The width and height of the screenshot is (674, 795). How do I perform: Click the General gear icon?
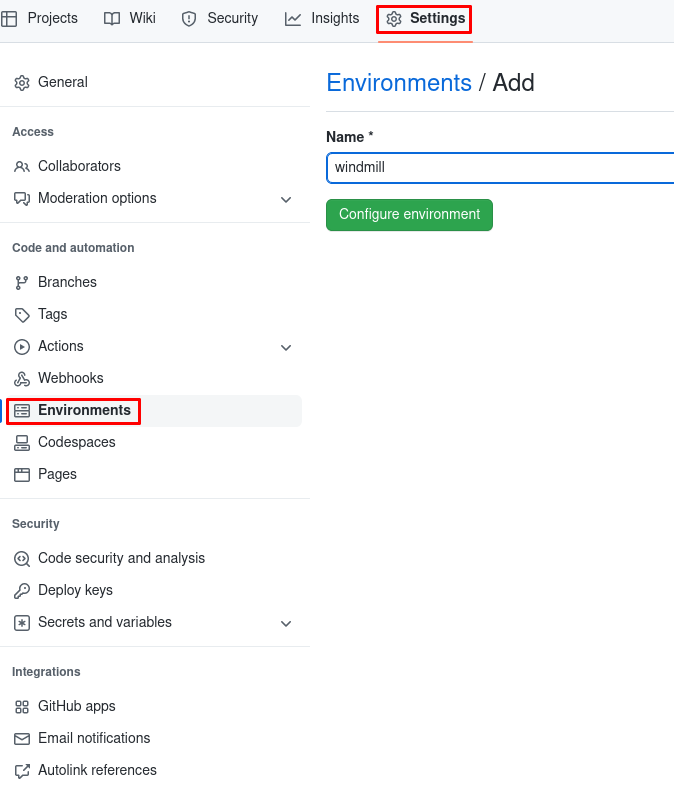tap(22, 83)
